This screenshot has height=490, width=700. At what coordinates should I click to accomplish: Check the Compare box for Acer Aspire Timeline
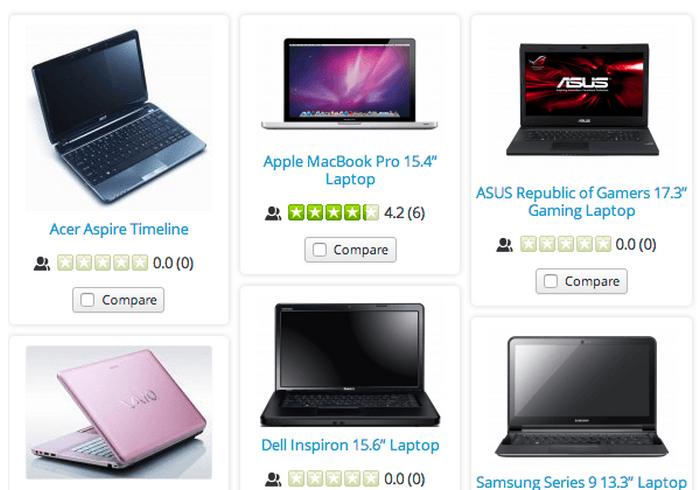pyautogui.click(x=88, y=299)
